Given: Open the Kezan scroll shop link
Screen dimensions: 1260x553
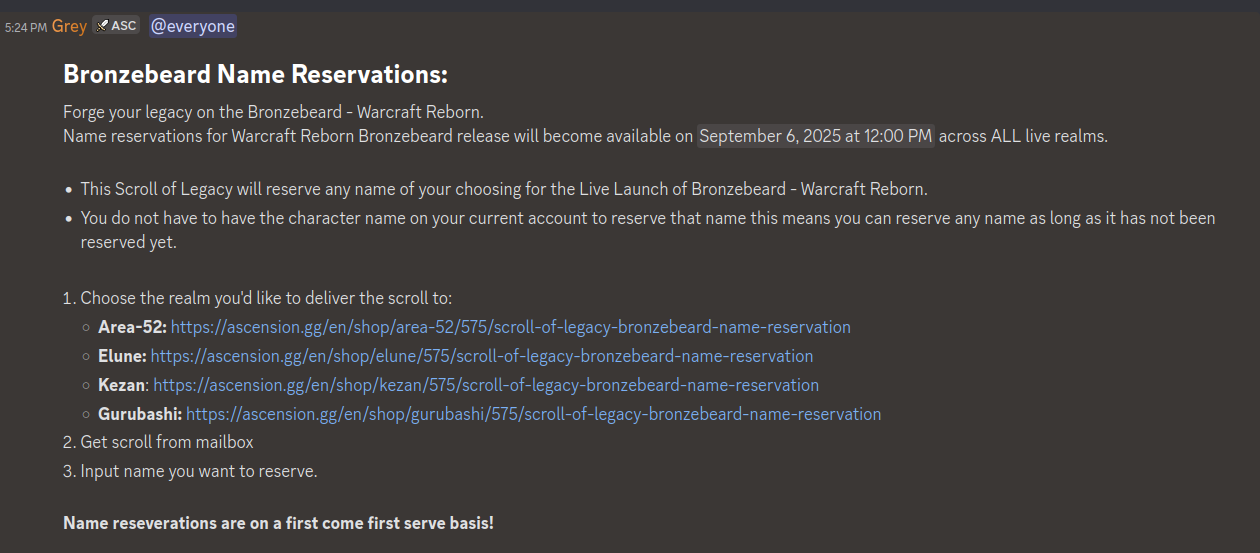Looking at the screenshot, I should 485,385.
